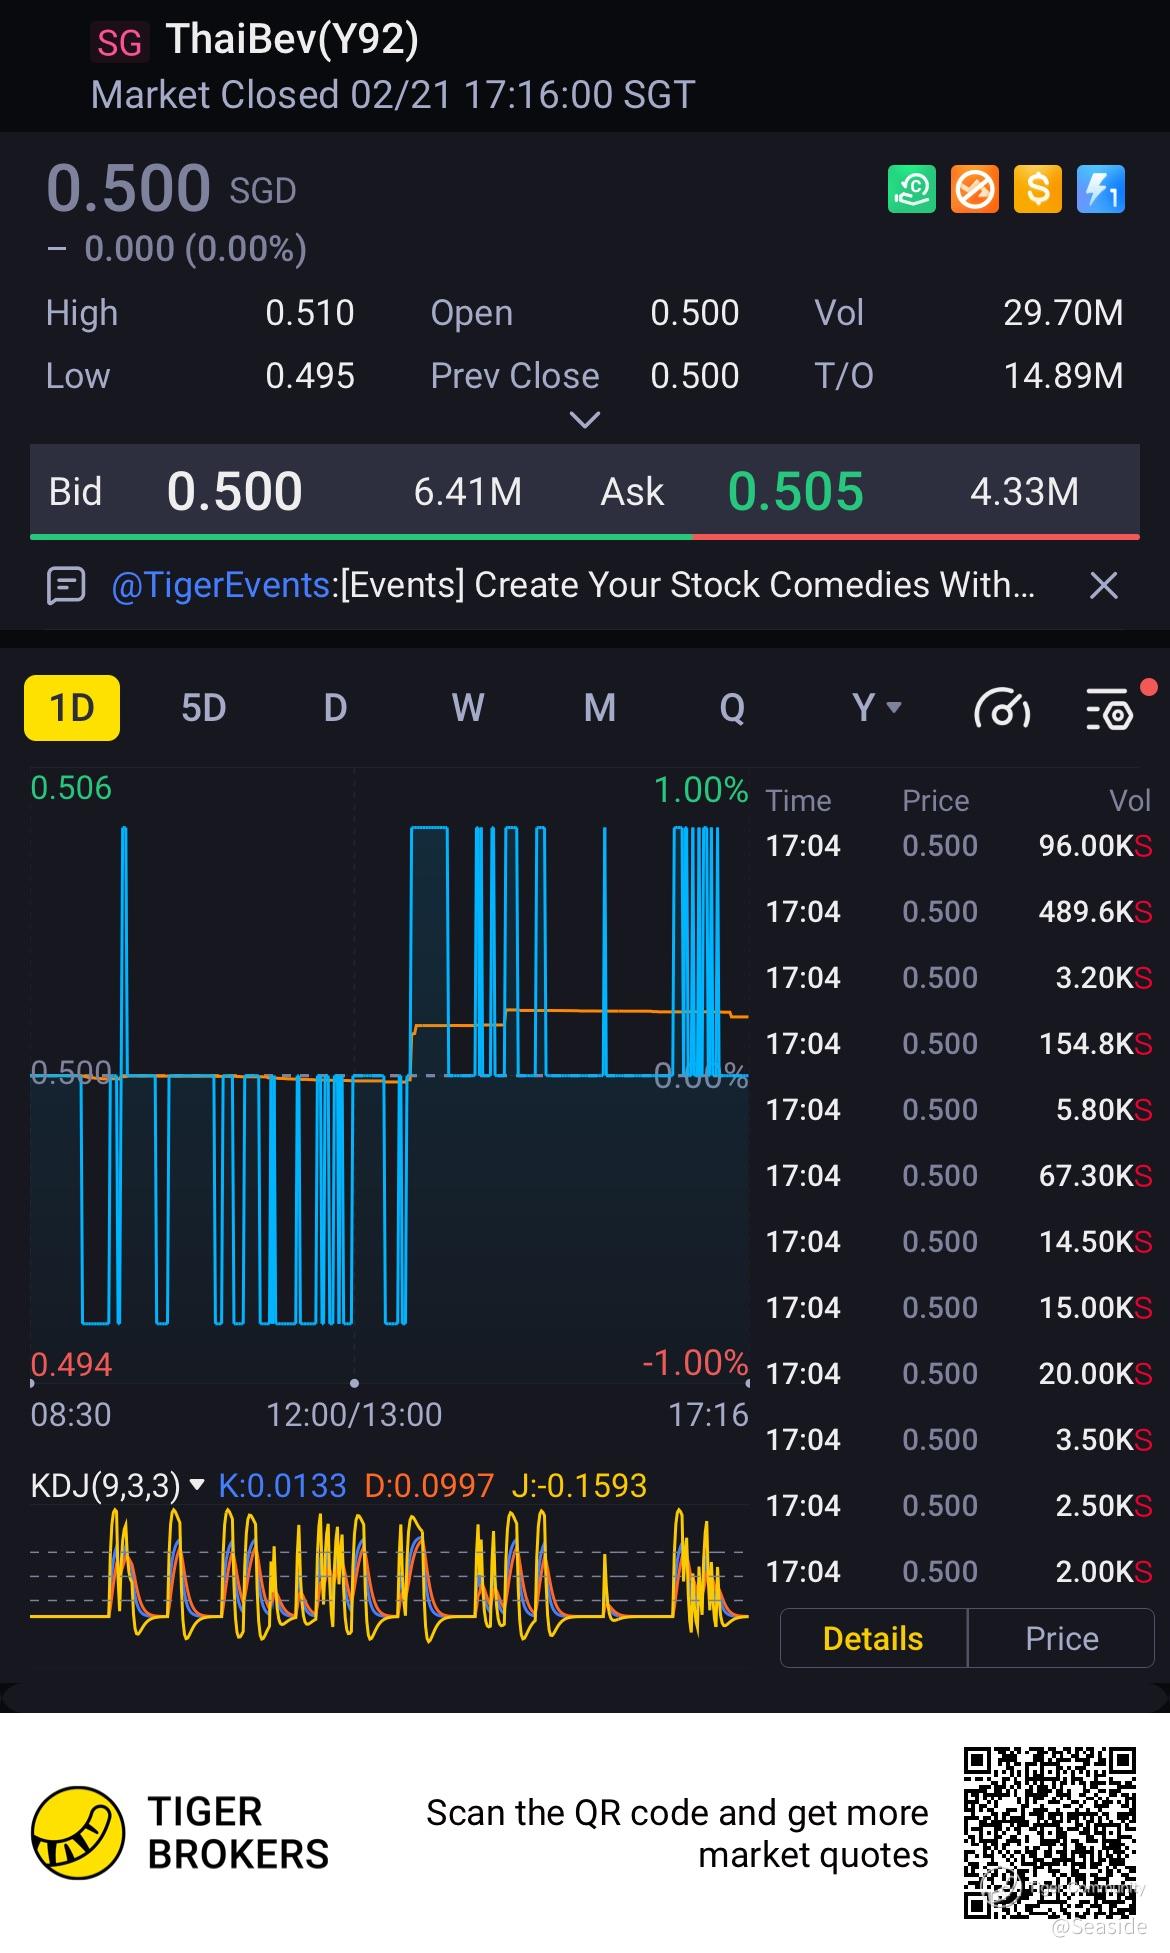Tap the D:0.0997 indicator value
Viewport: 1170px width, 1953px height.
429,1485
